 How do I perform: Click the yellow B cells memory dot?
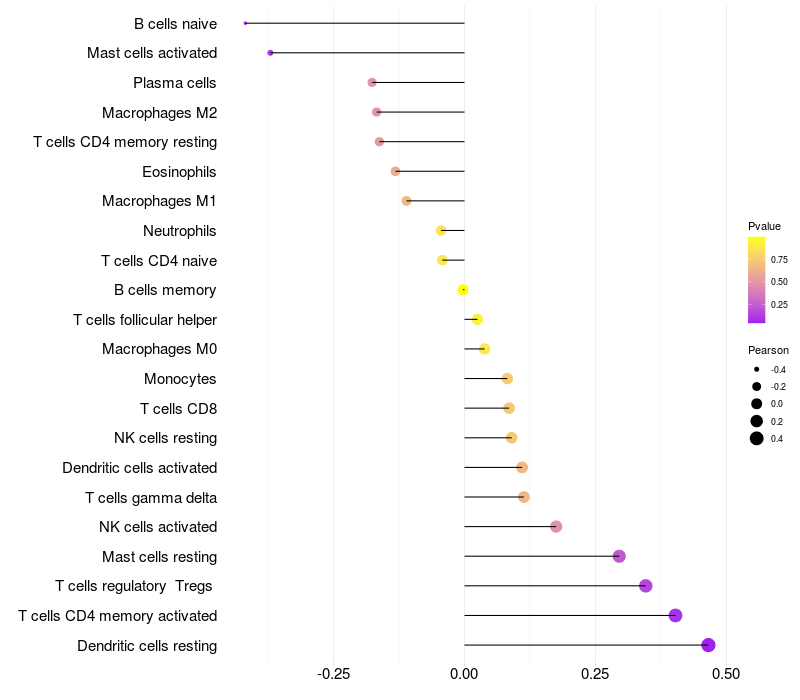pyautogui.click(x=463, y=290)
